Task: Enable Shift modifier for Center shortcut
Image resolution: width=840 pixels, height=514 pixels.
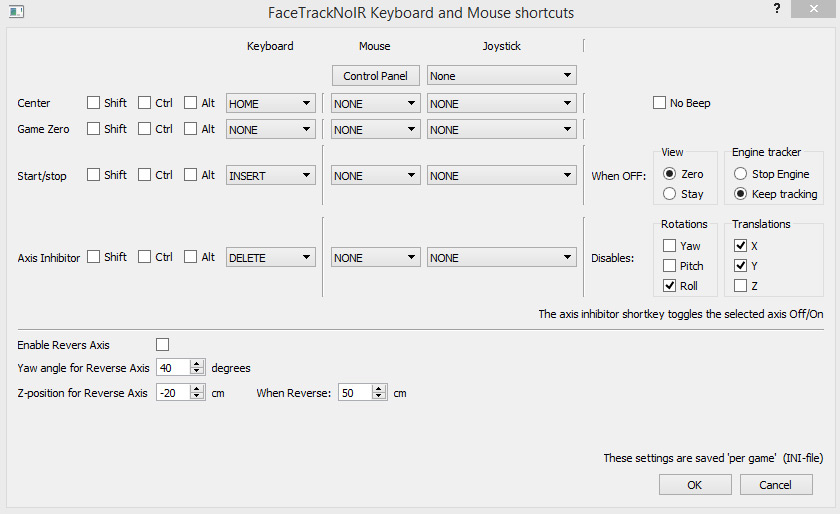Action: click(93, 103)
